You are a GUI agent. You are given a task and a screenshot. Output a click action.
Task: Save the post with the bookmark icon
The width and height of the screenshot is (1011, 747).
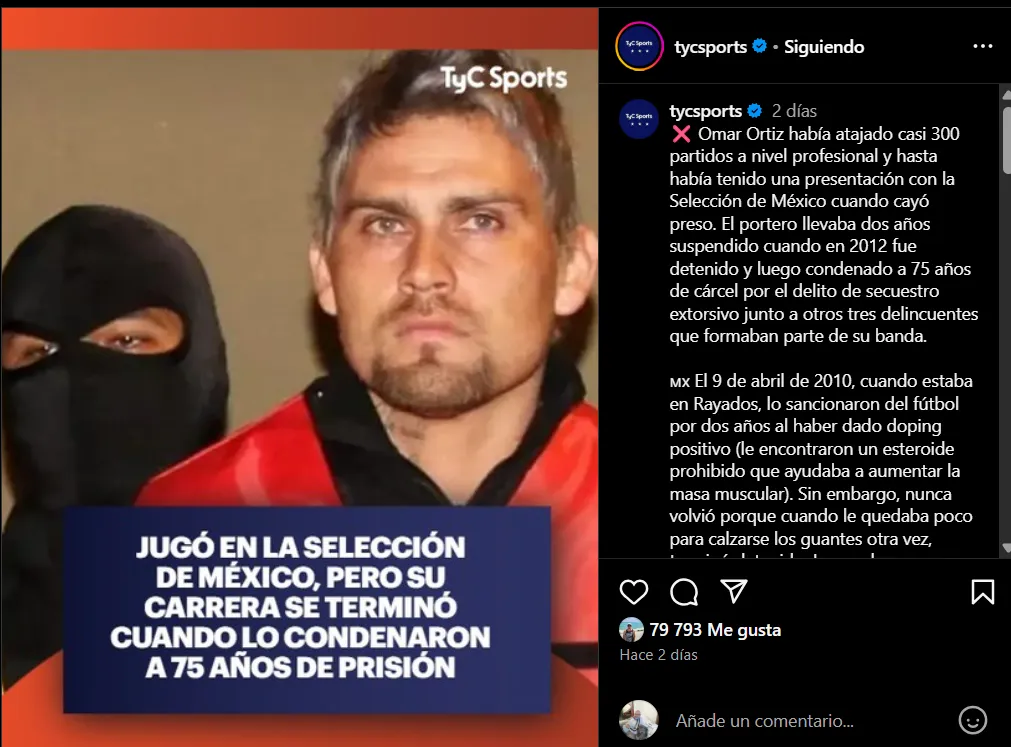click(x=983, y=592)
